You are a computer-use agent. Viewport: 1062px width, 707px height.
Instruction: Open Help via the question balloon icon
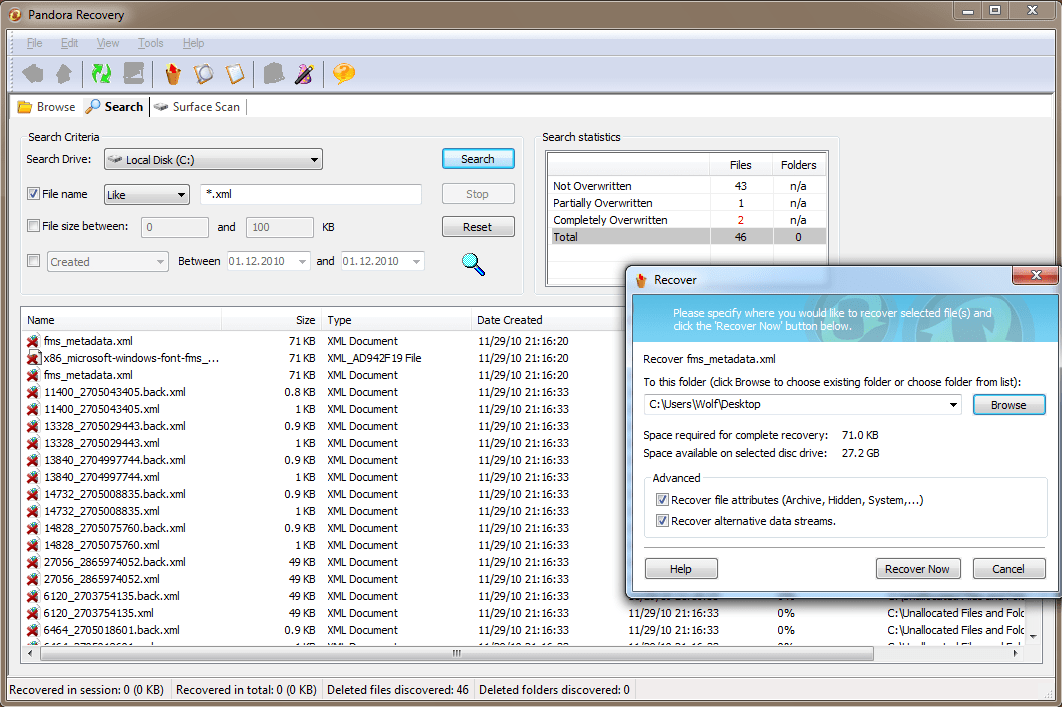[x=344, y=74]
